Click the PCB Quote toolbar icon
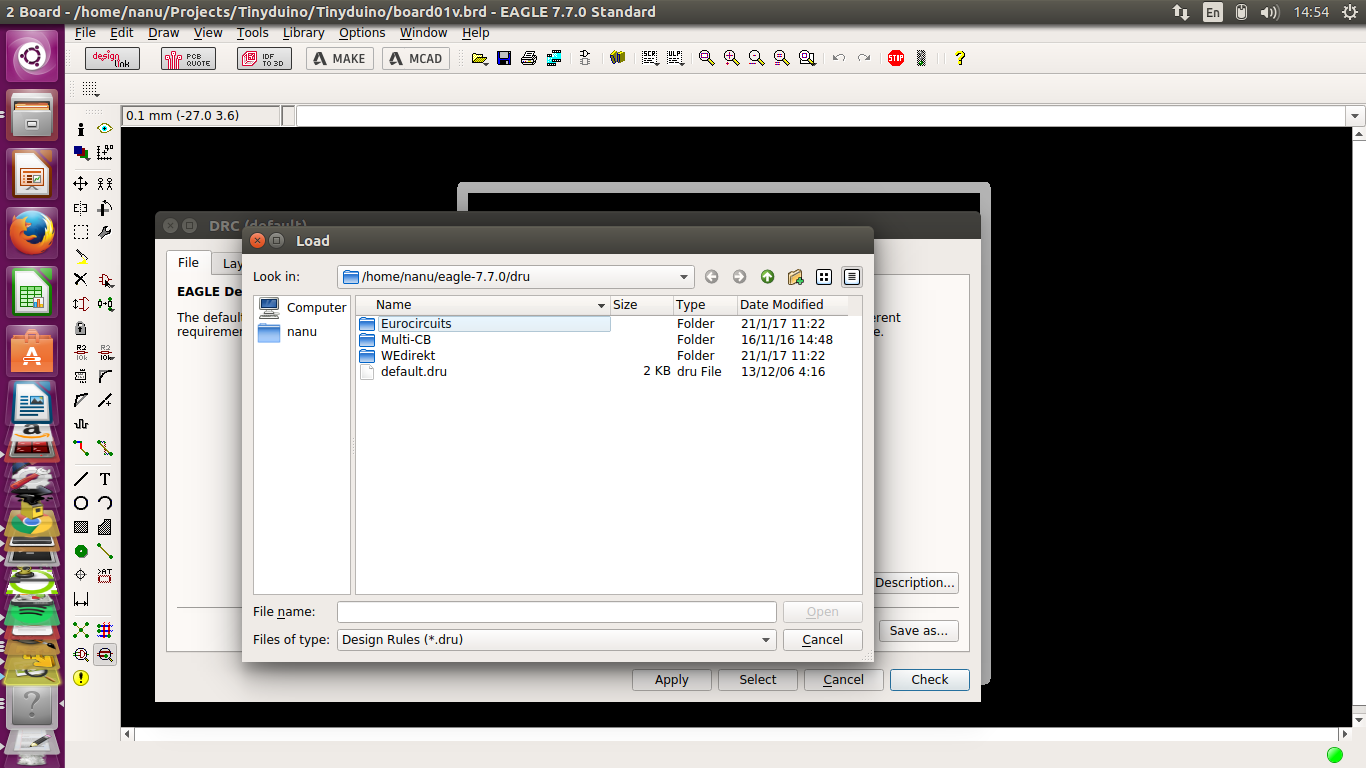Viewport: 1366px width, 768px height. click(188, 58)
